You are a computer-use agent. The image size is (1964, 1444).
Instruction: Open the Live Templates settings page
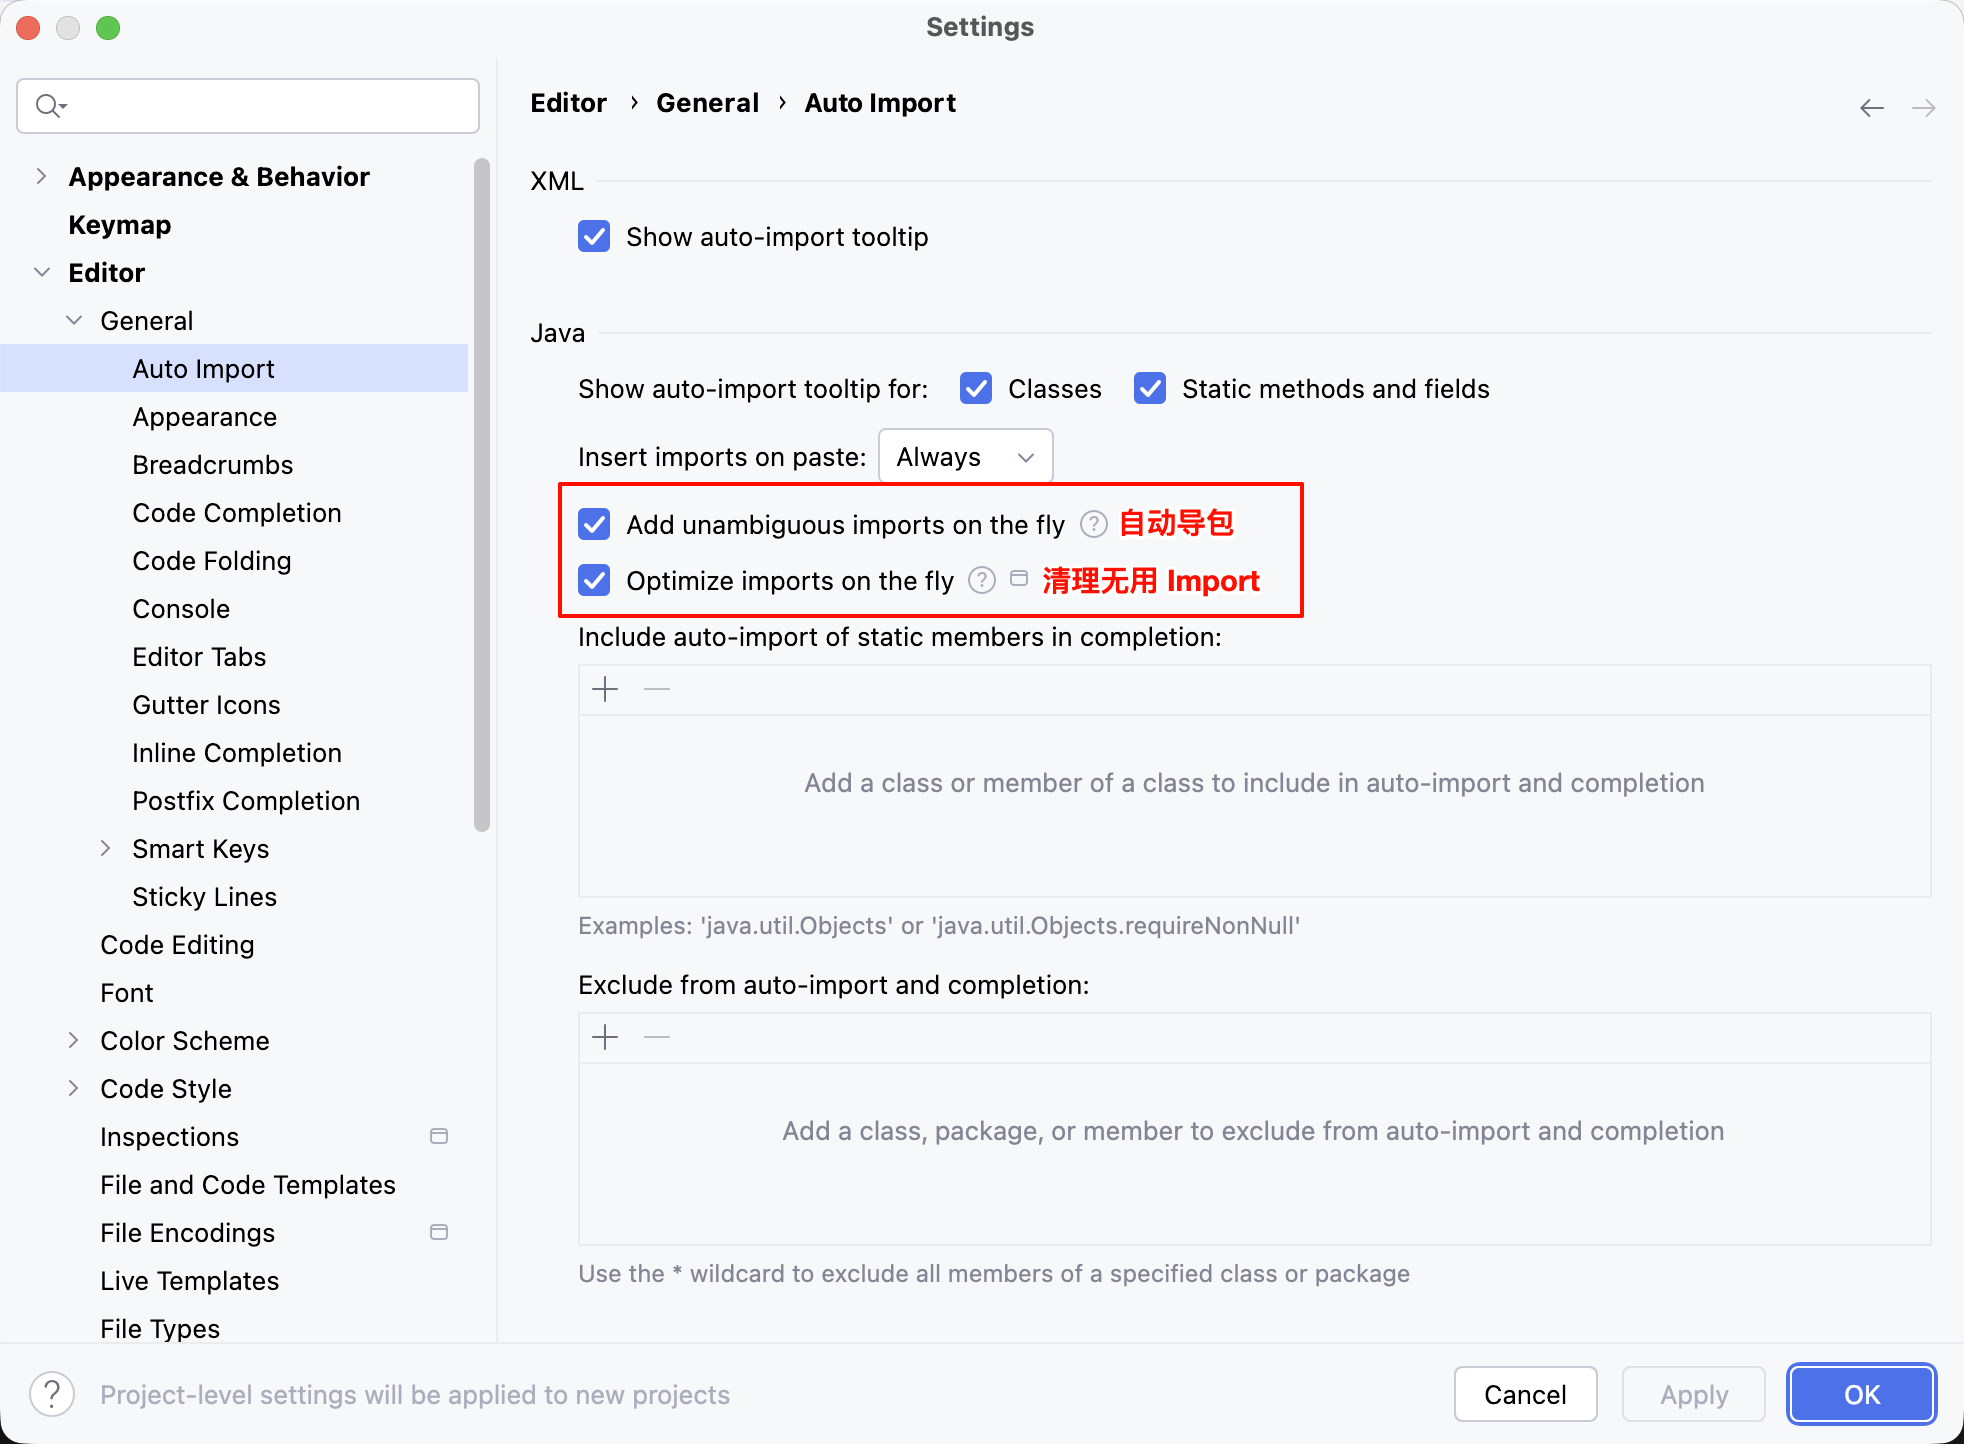190,1281
